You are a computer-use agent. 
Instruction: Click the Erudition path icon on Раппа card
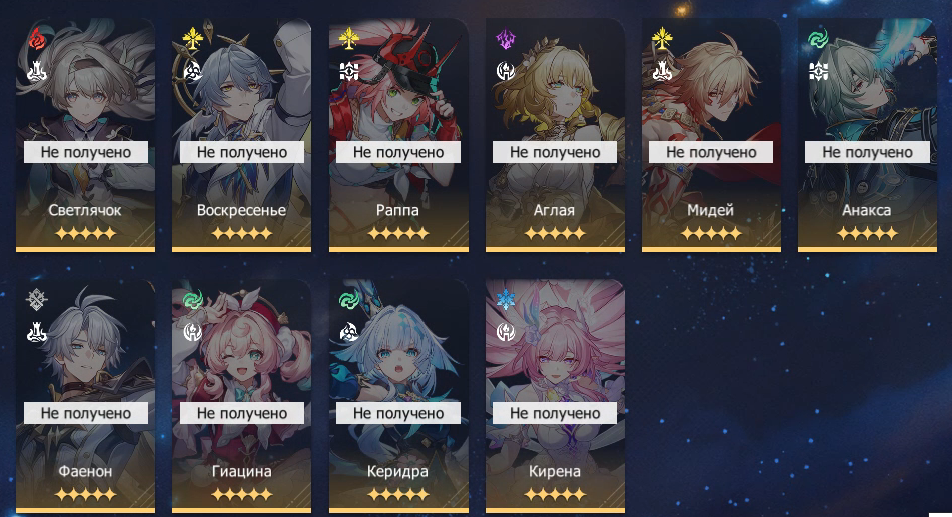pos(349,71)
